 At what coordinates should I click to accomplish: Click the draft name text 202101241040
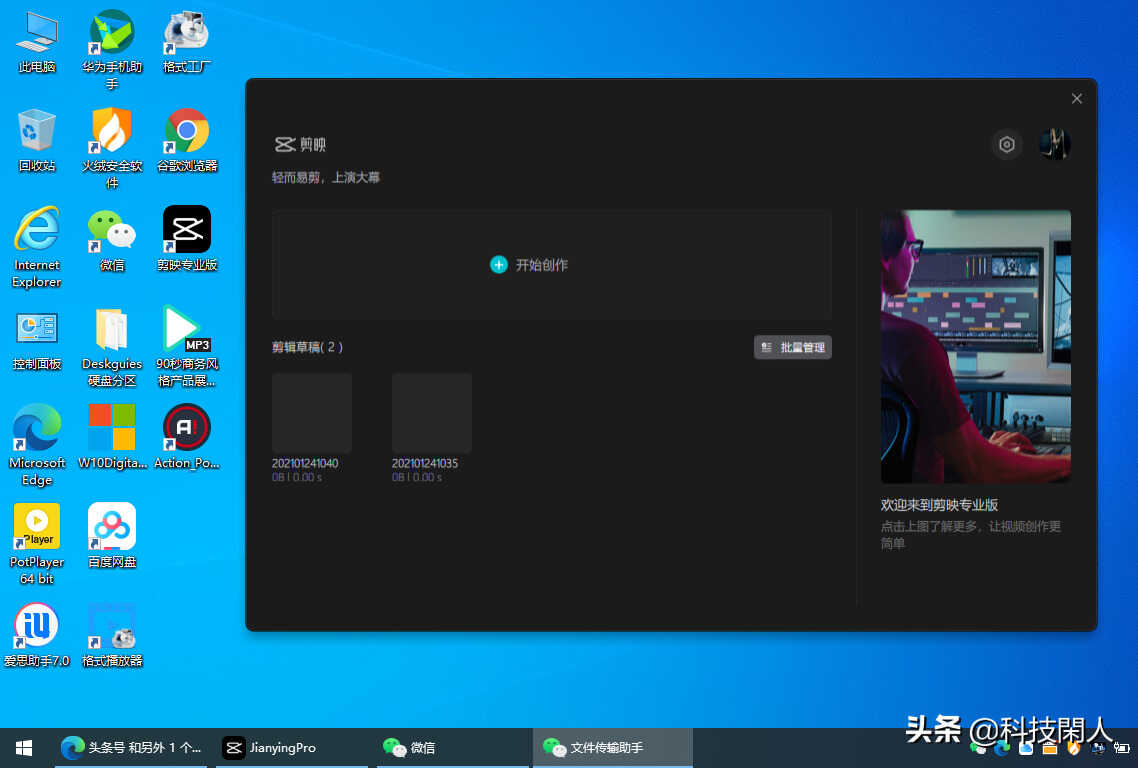[305, 463]
